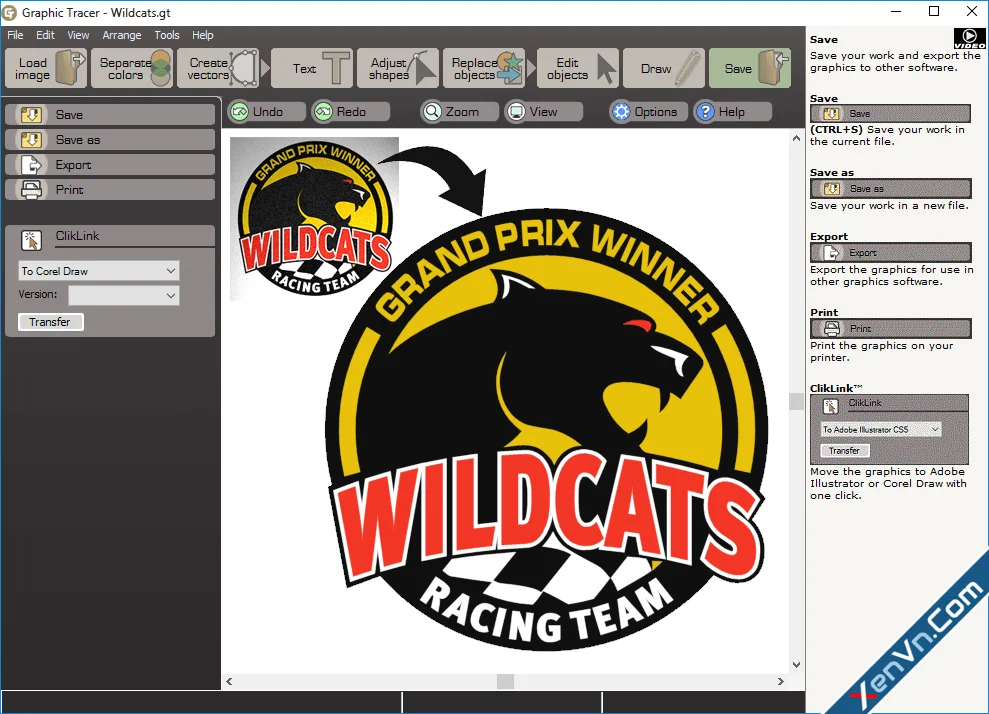Choose the Adjust shapes tool
This screenshot has height=714, width=989.
click(399, 69)
